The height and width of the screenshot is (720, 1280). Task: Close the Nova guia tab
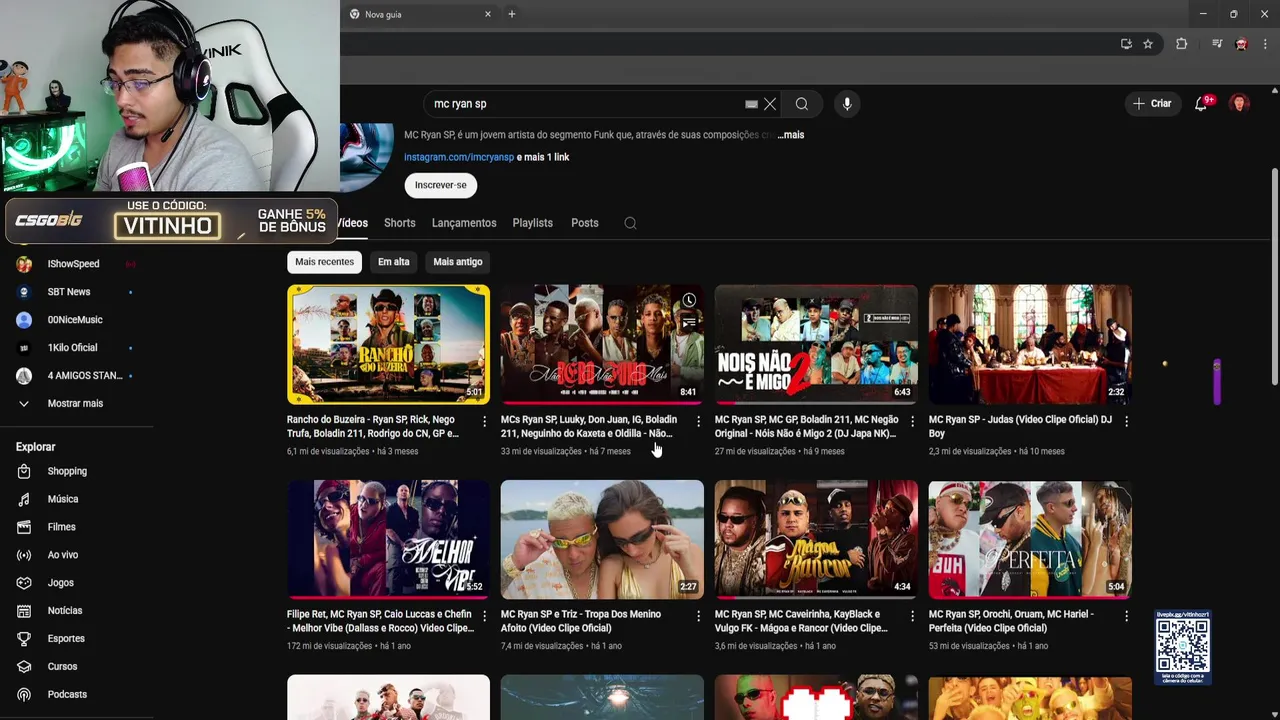(x=488, y=14)
